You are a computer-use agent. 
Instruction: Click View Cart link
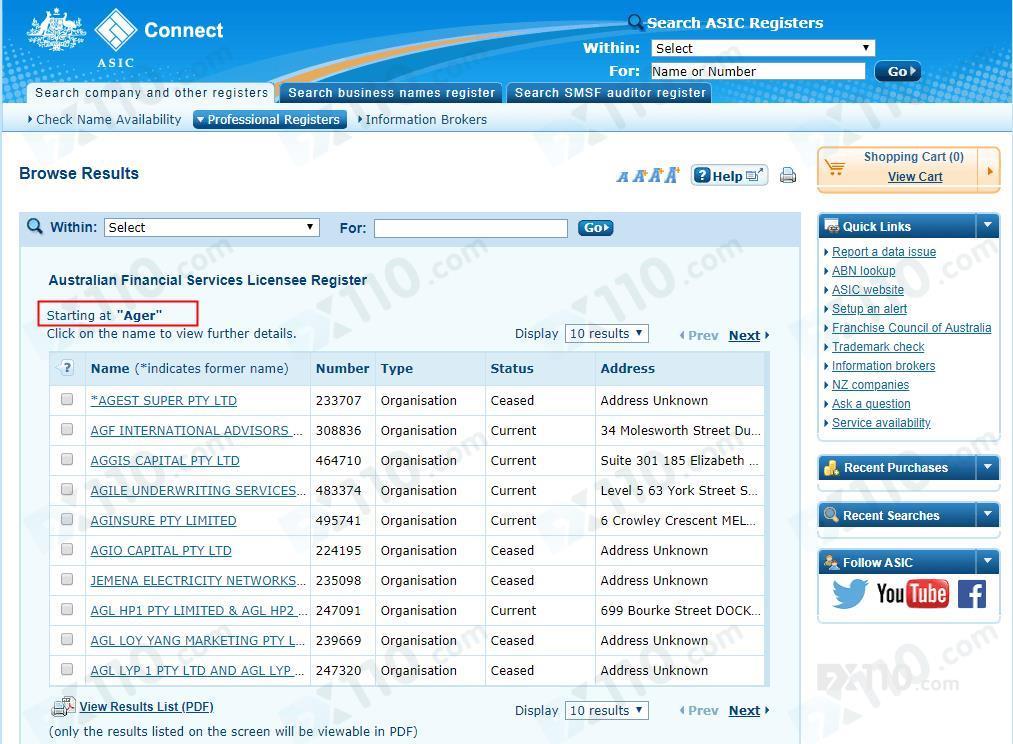click(914, 177)
